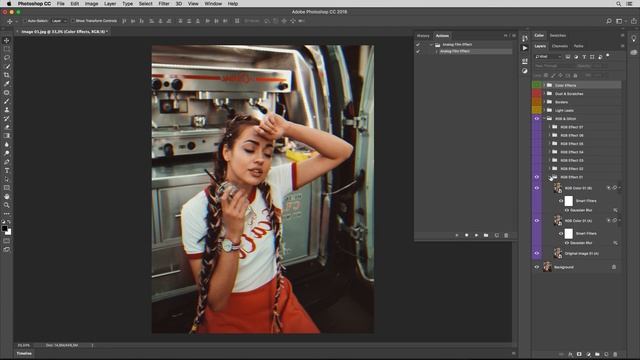The height and width of the screenshot is (360, 640).
Task: Select the Crop tool
Action: tap(7, 75)
